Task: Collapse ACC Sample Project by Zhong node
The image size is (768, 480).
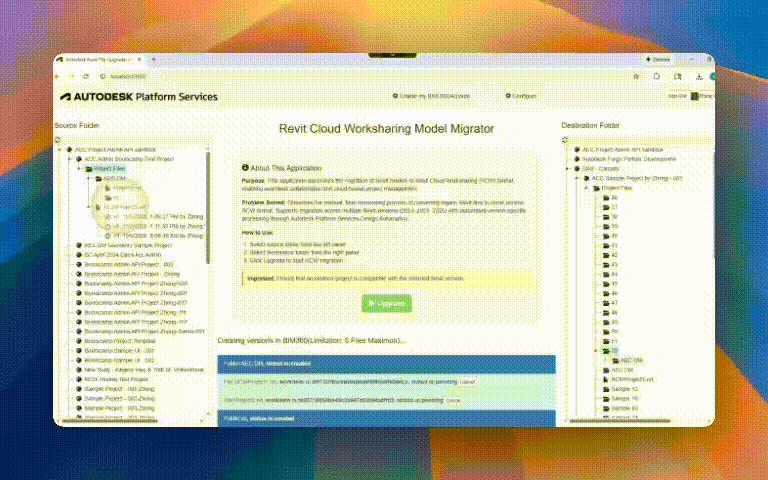Action: tap(579, 178)
